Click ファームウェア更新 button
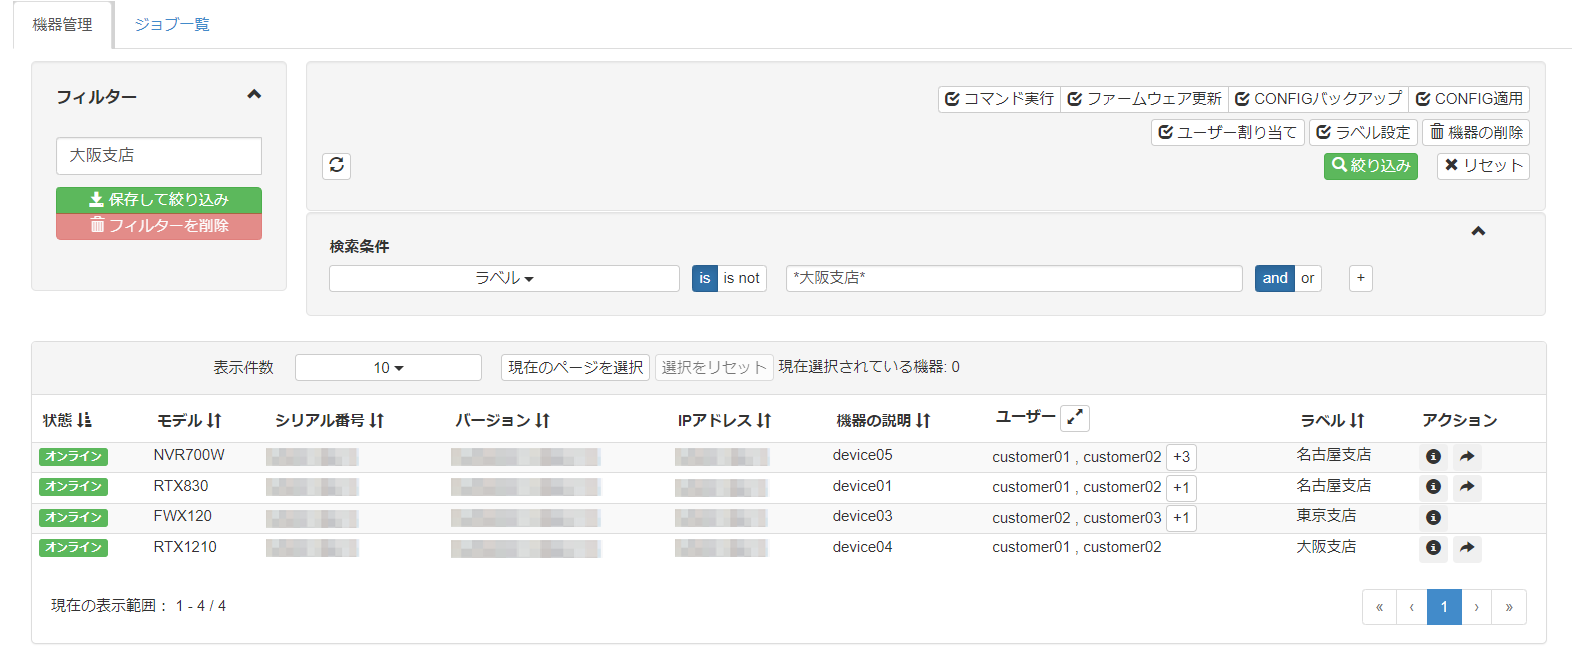 (1144, 99)
